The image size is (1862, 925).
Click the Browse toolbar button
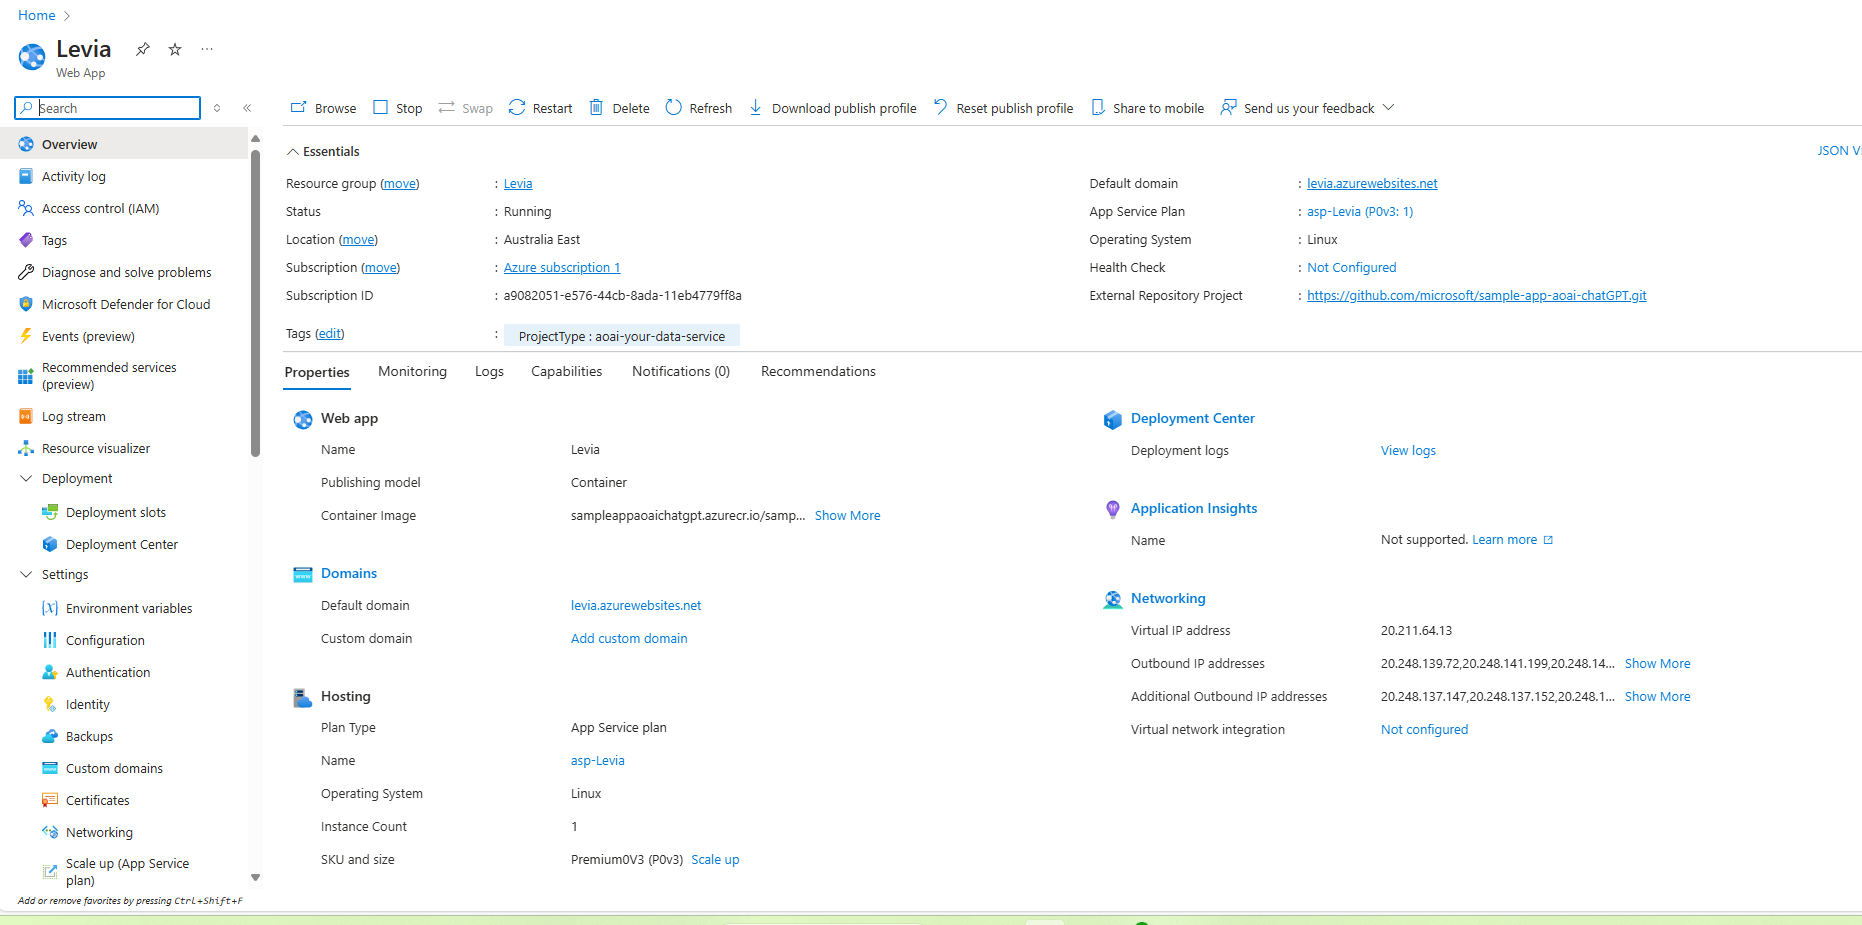point(323,108)
